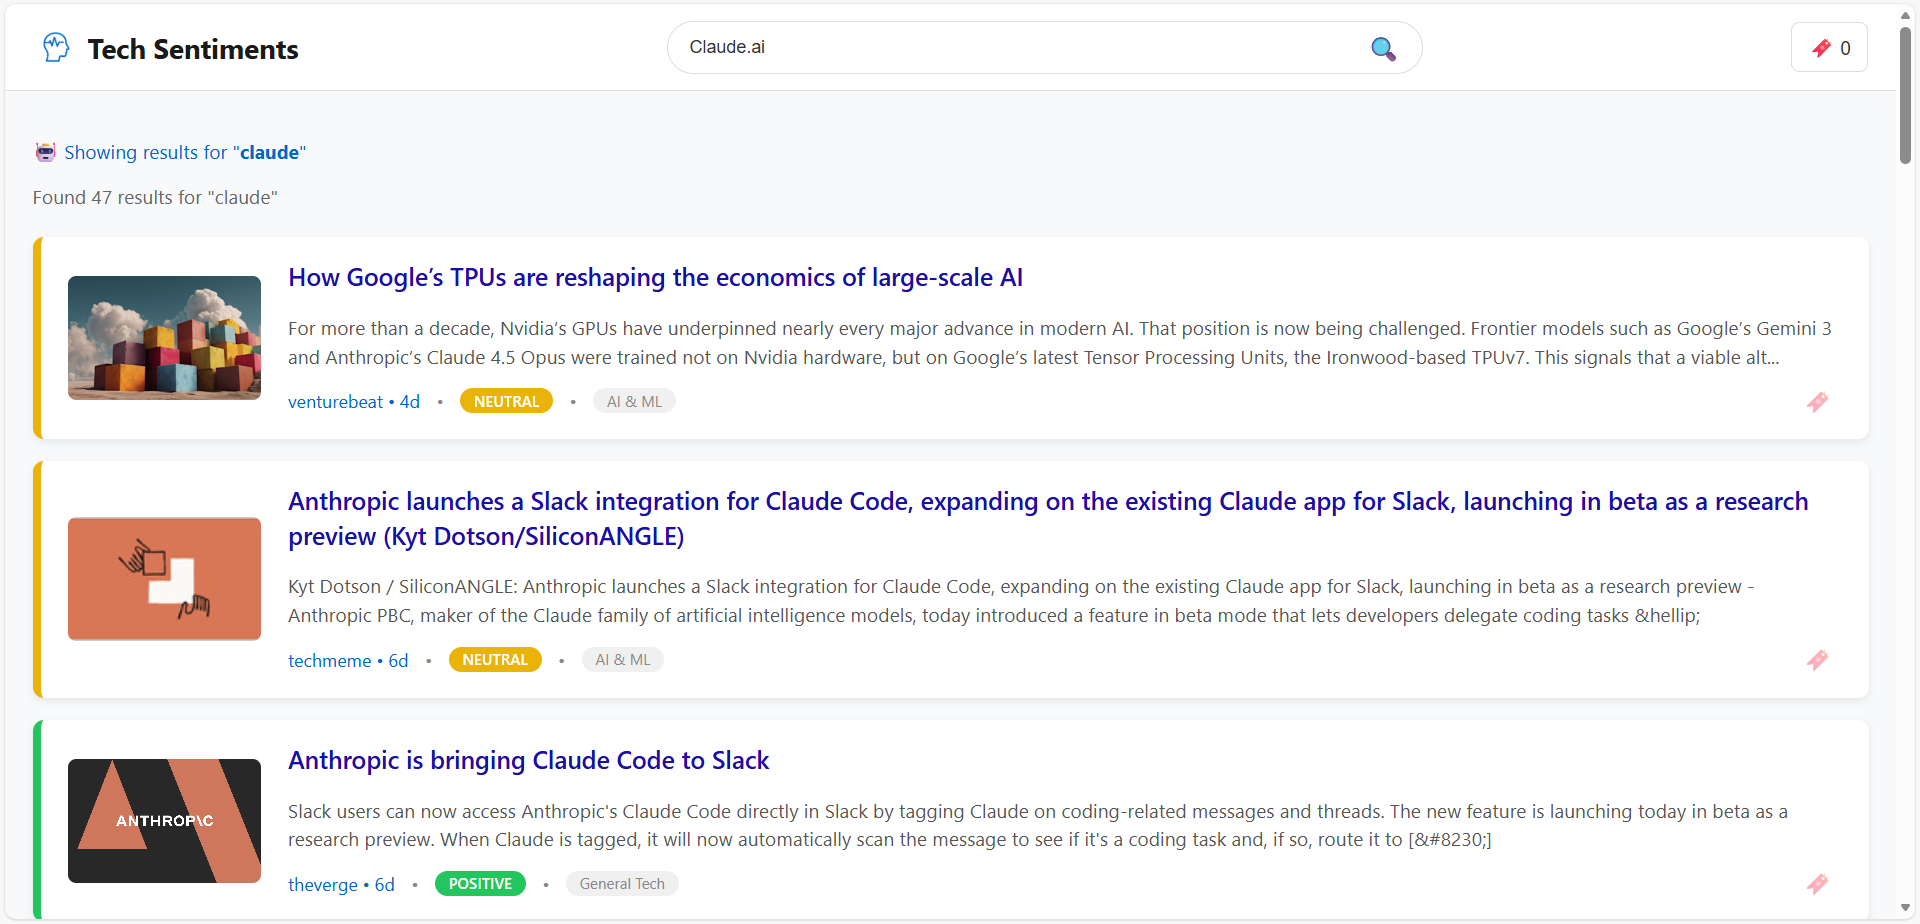Pin the Google TPUs article
This screenshot has height=924, width=1920.
click(1817, 402)
